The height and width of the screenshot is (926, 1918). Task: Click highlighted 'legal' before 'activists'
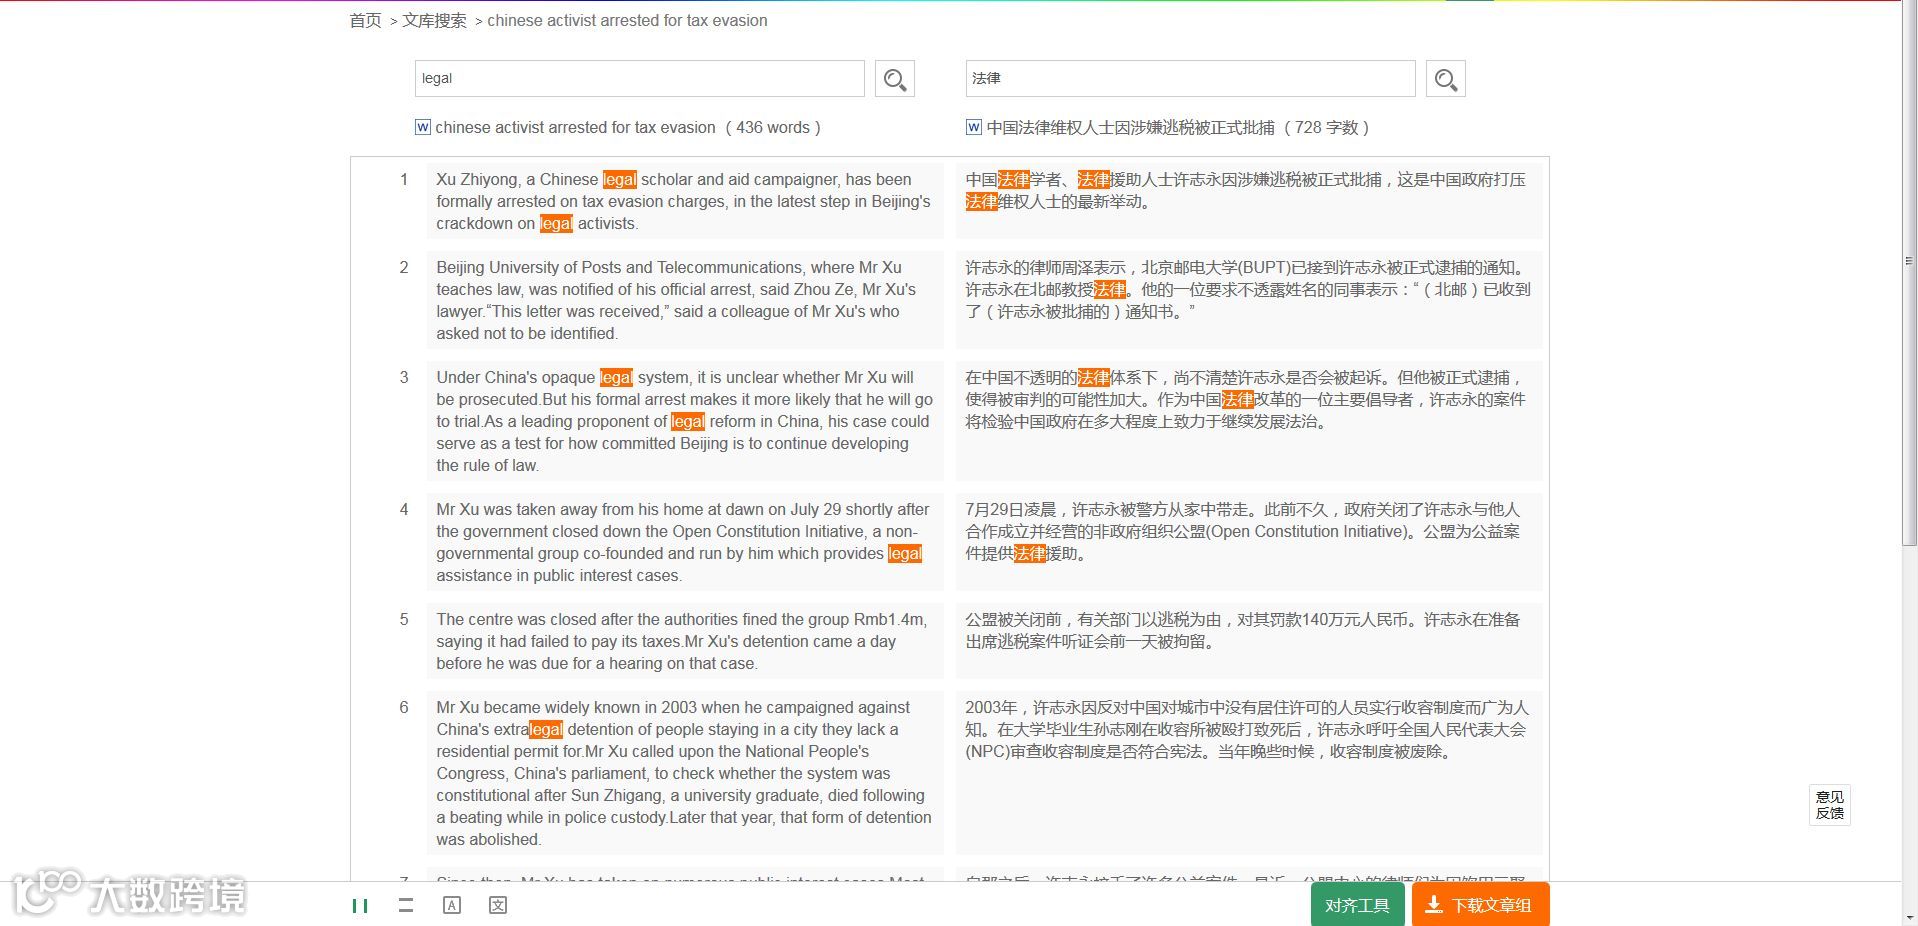click(x=556, y=224)
